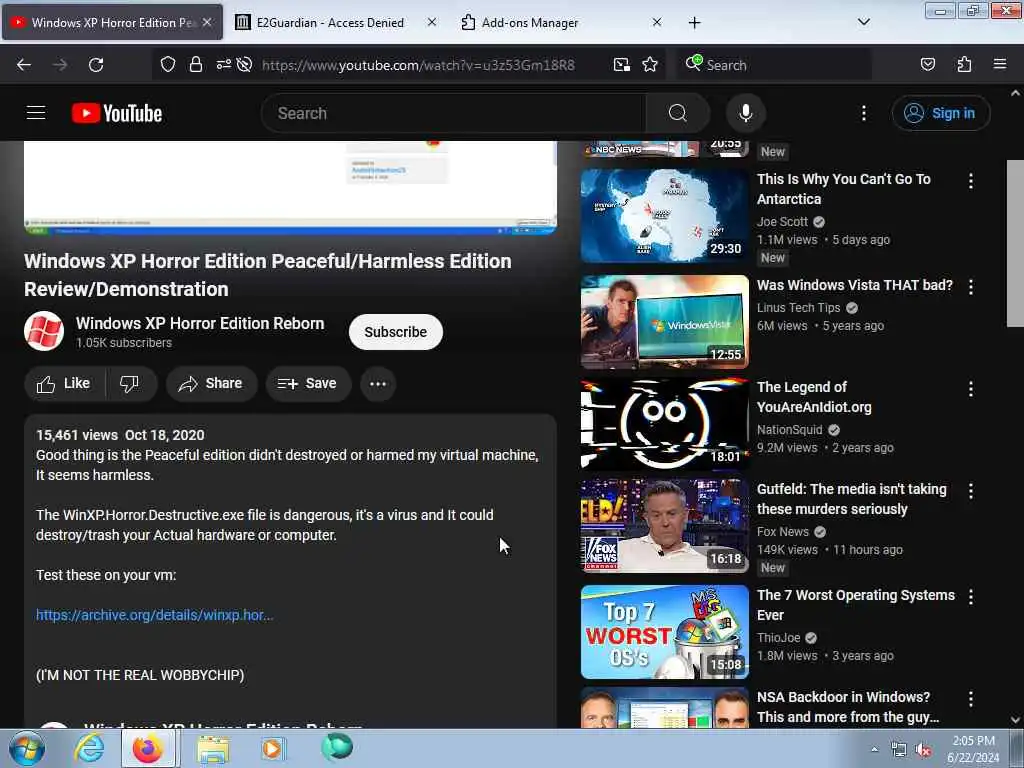
Task: Open tracking protection shield in address bar
Action: [x=168, y=64]
